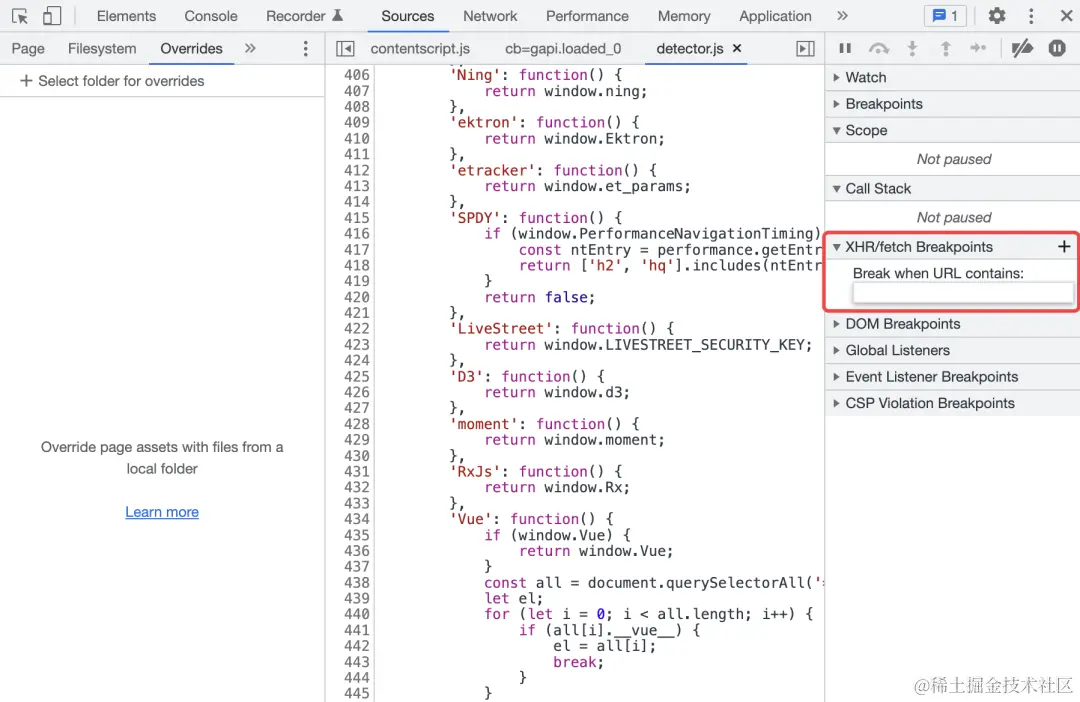
Task: Open the Performance panel
Action: (587, 16)
